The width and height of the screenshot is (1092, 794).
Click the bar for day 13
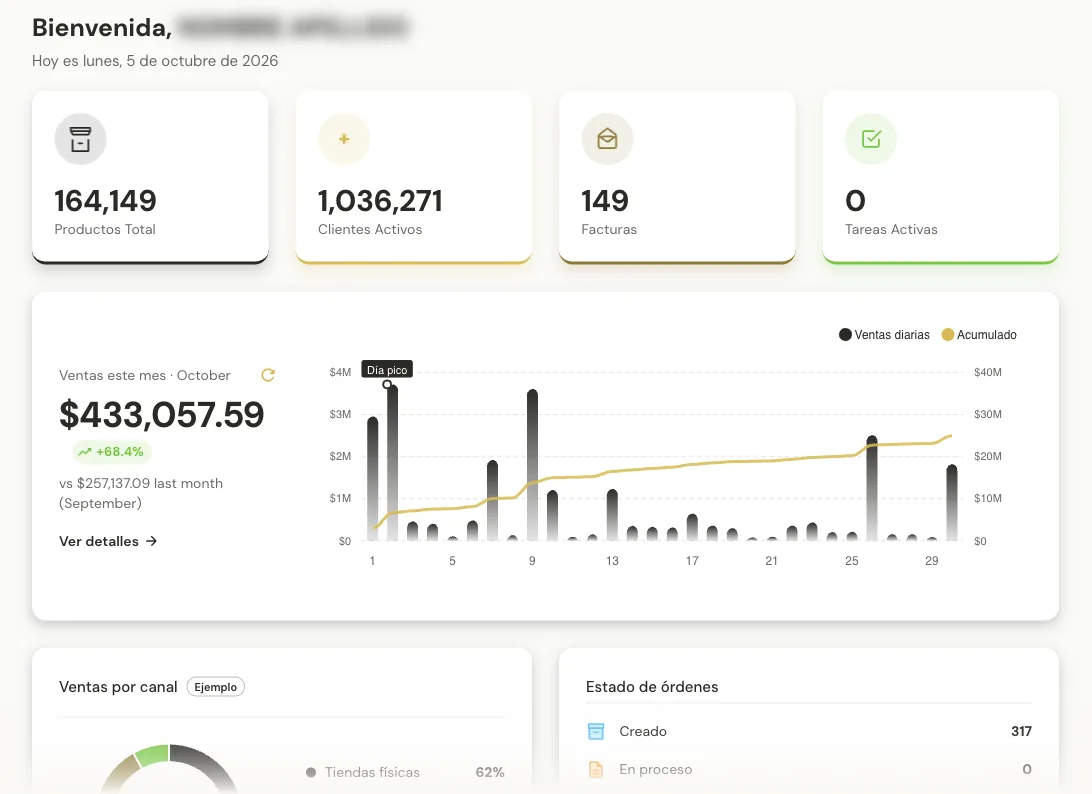point(612,515)
